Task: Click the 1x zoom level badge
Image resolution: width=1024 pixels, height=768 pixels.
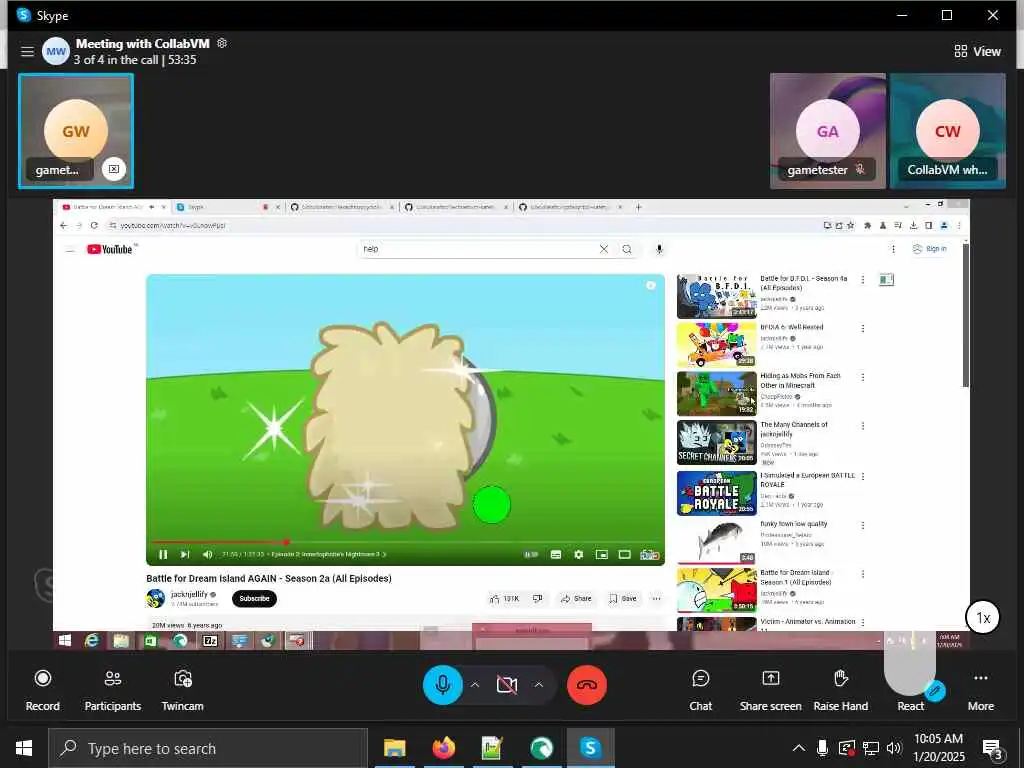Action: [983, 617]
